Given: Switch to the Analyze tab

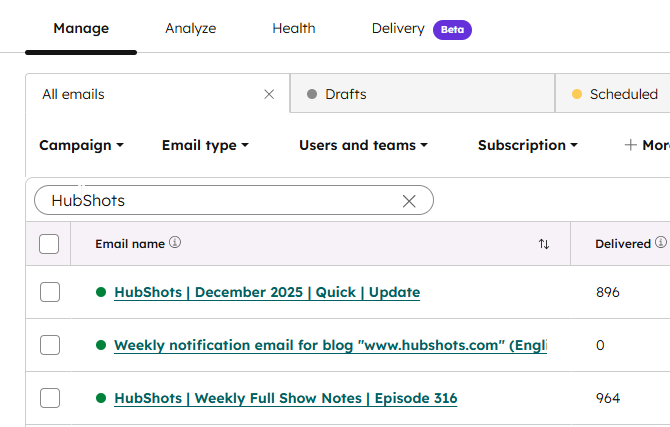Looking at the screenshot, I should click(190, 28).
